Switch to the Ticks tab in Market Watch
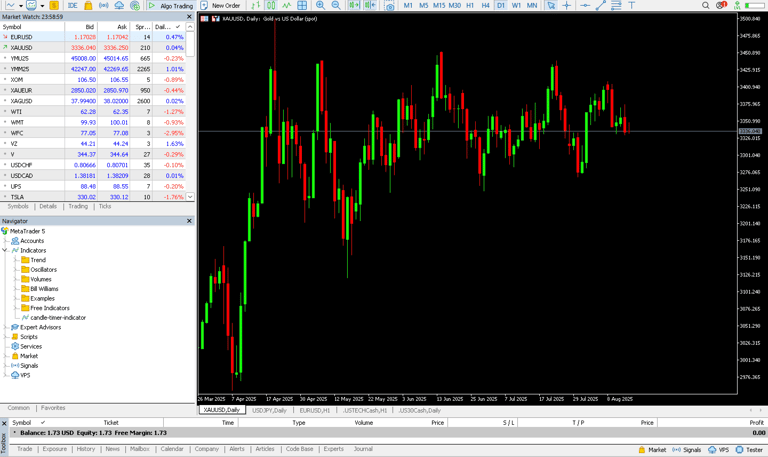Image resolution: width=768 pixels, height=457 pixels. pyautogui.click(x=105, y=206)
